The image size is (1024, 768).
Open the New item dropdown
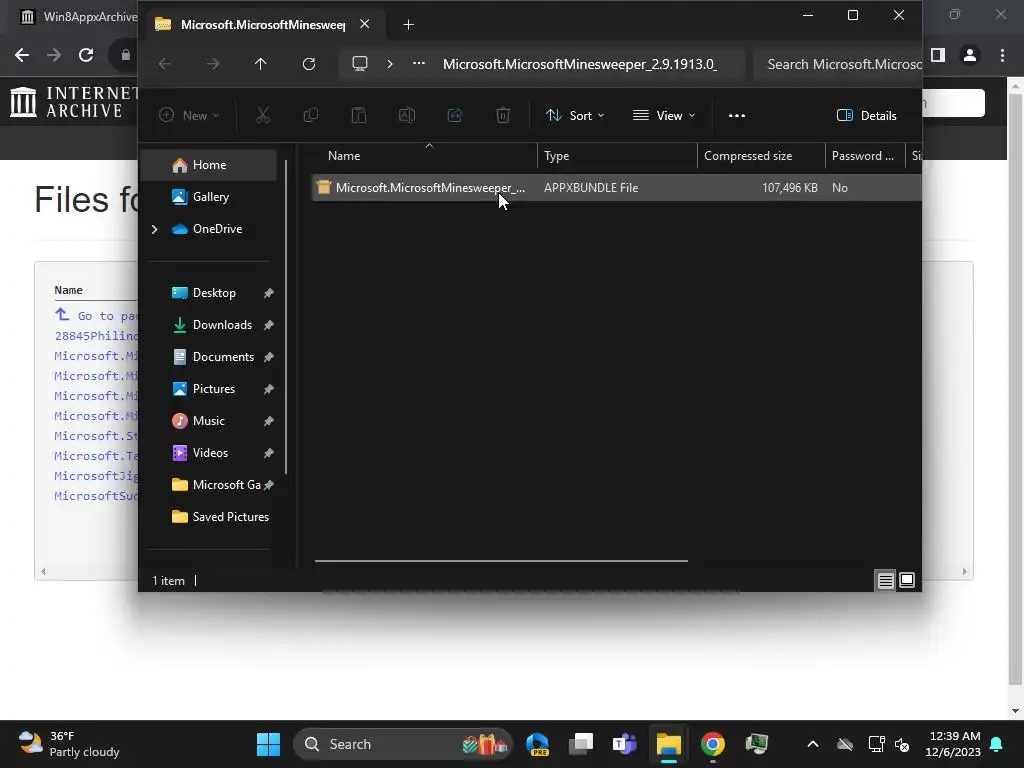coord(189,116)
